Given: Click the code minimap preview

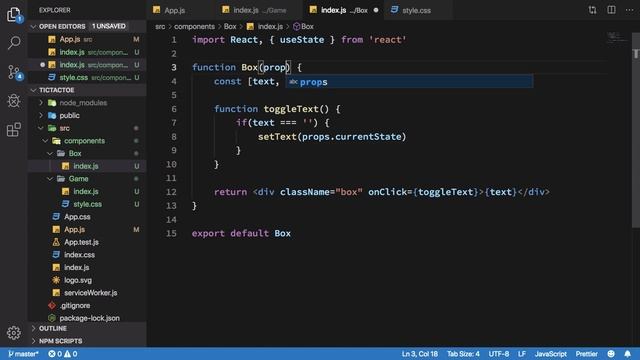Looking at the screenshot, I should tap(616, 38).
